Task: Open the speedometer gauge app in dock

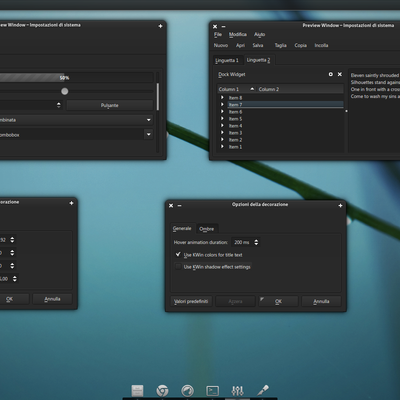Action: pos(187,390)
